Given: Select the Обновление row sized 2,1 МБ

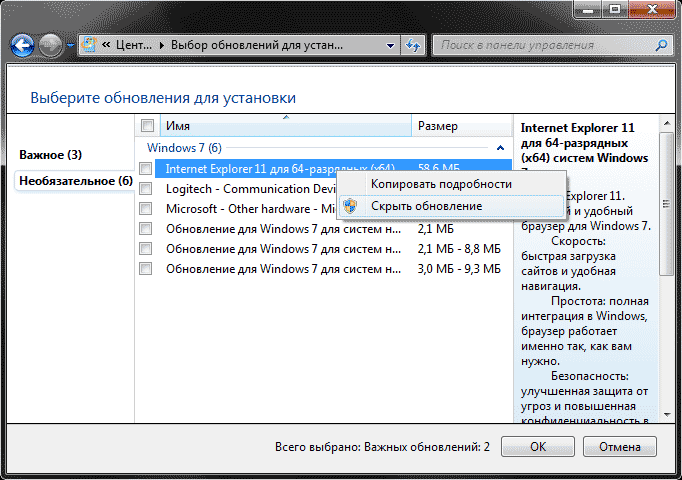Looking at the screenshot, I should pos(333,229).
